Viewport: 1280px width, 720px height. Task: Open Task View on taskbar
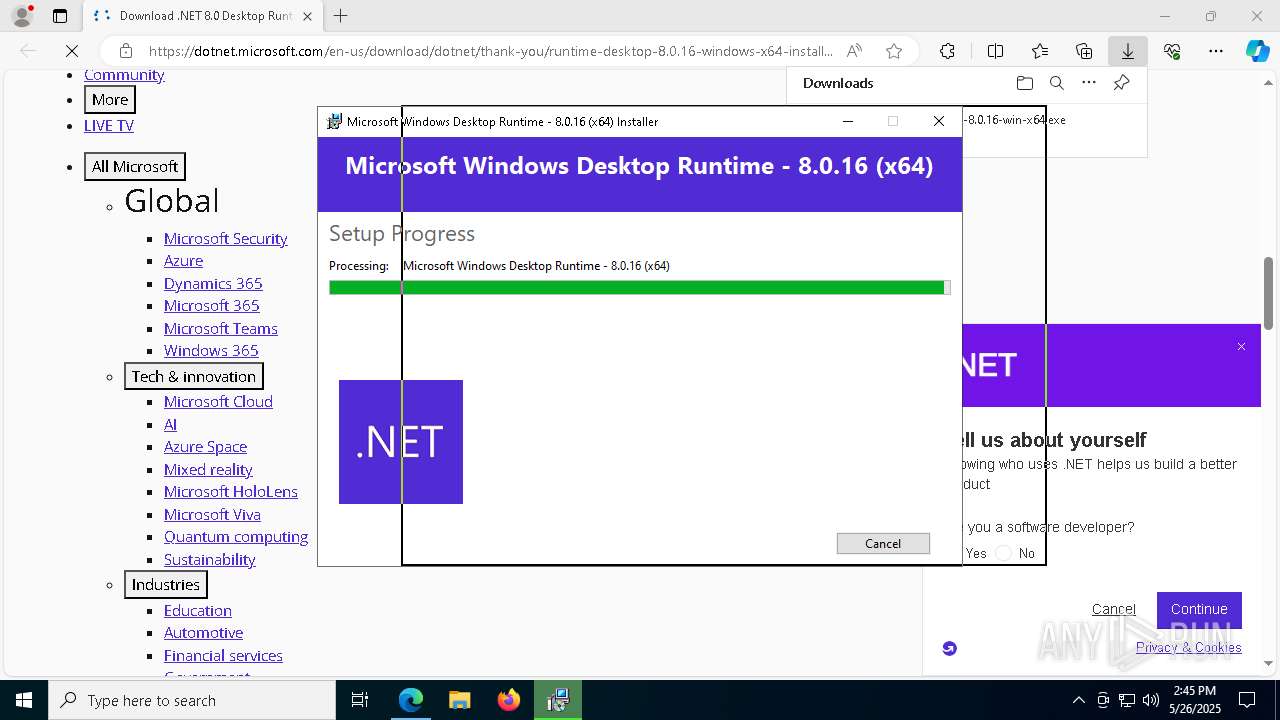(x=360, y=700)
